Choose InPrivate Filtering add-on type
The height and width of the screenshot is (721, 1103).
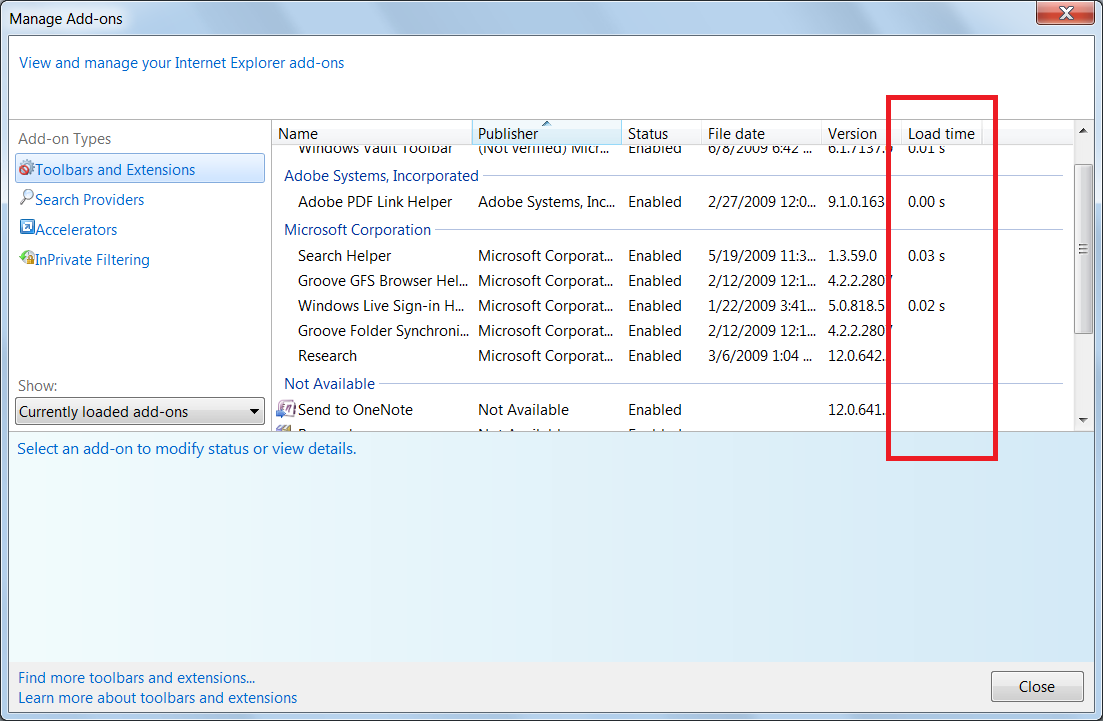tap(92, 260)
